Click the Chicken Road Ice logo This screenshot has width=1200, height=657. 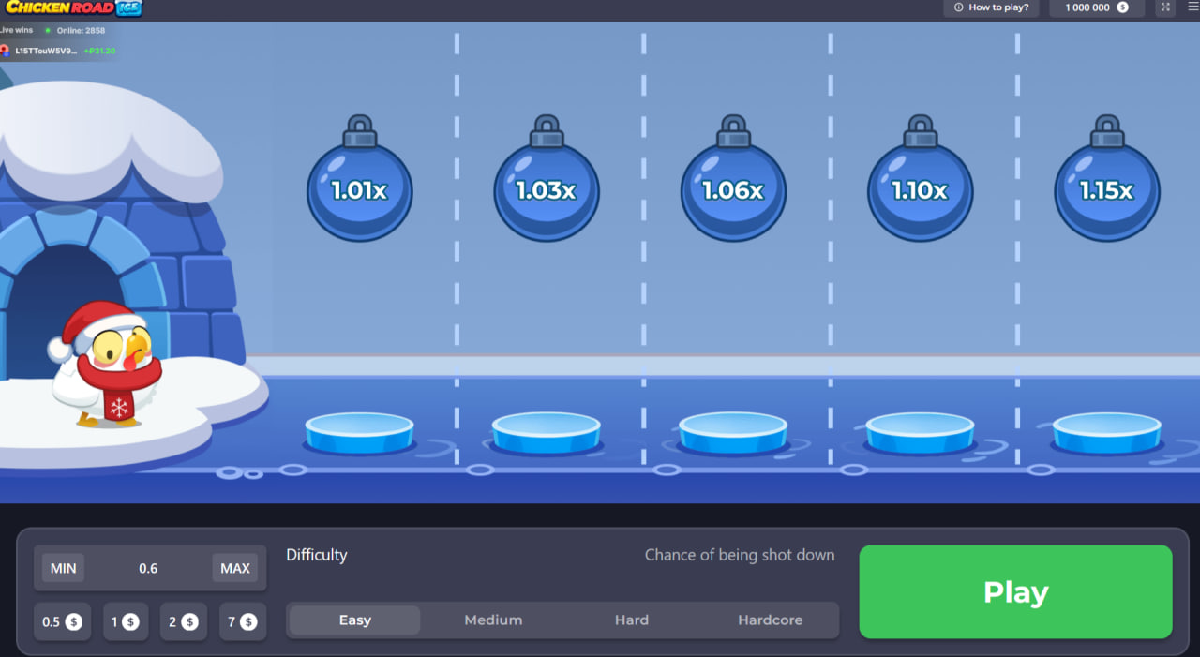click(x=72, y=8)
